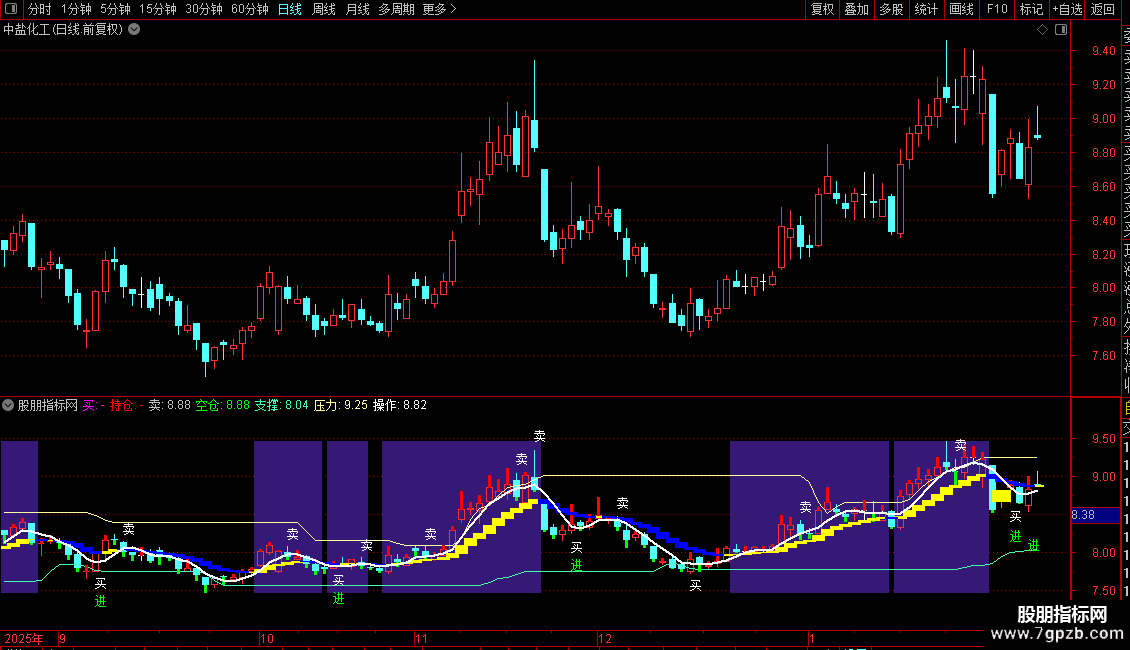The width and height of the screenshot is (1130, 650).
Task: Open the dropdown arrow beside 中盐化工(日线.前复权)
Action: 134,30
